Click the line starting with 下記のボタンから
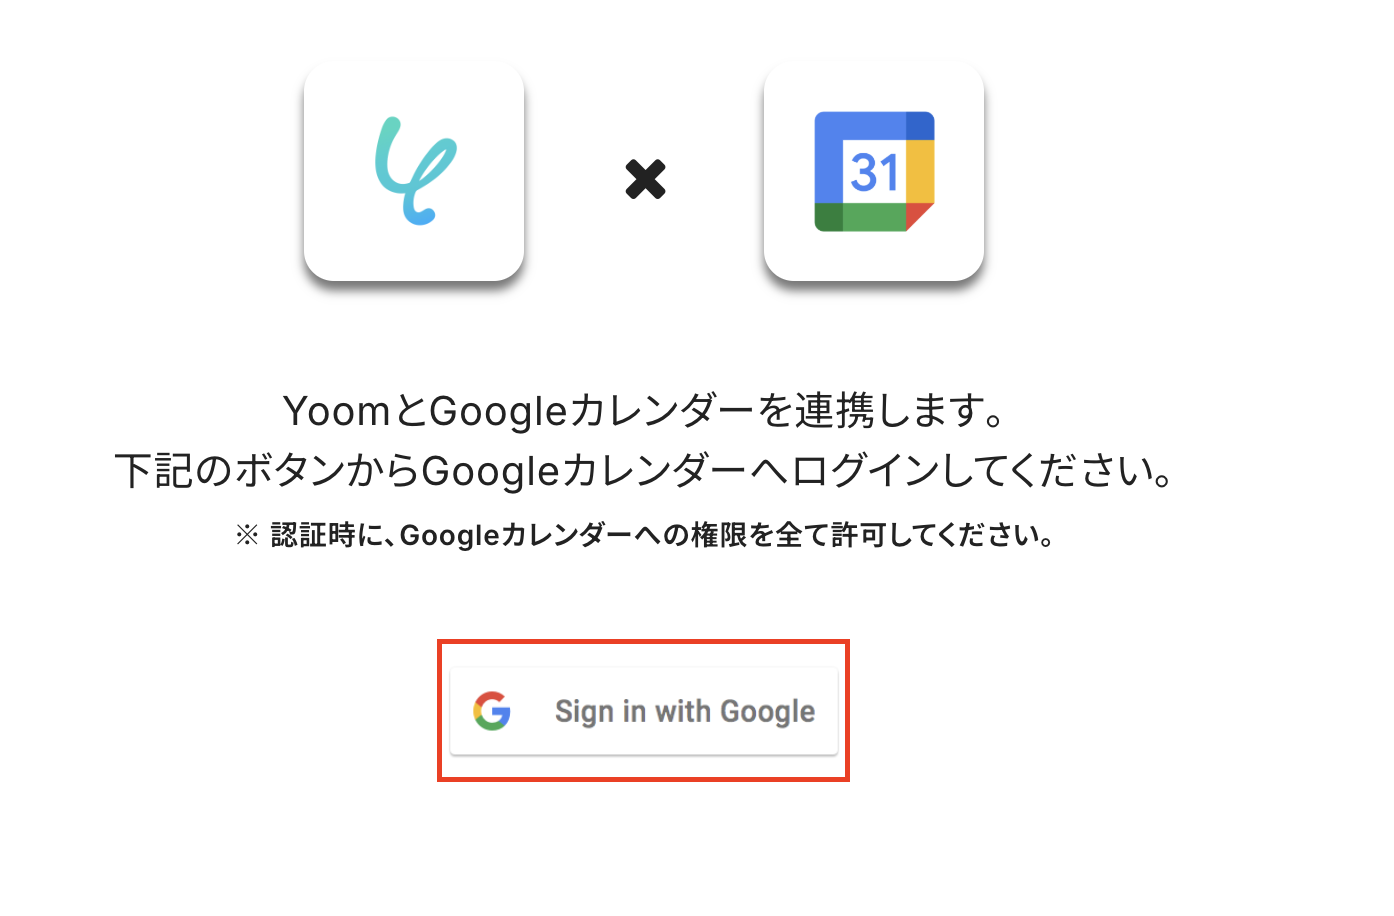Viewport: 1394px width, 916px height. [645, 471]
